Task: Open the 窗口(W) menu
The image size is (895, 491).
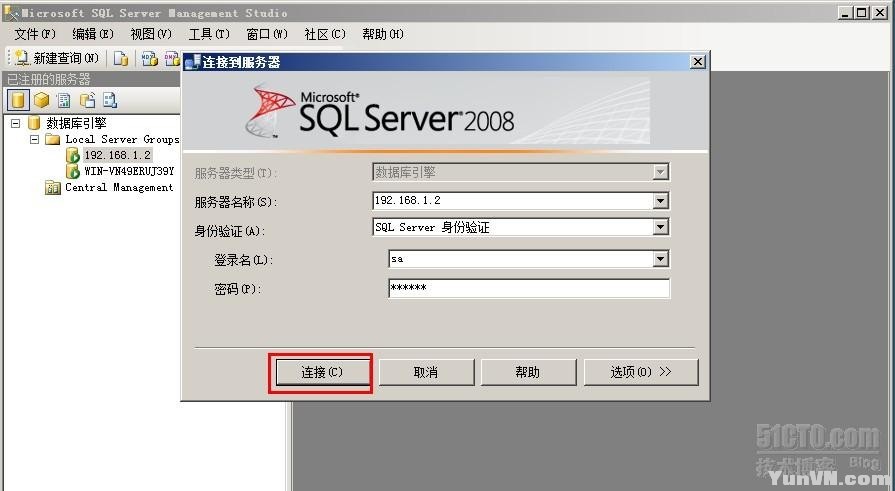Action: [267, 34]
